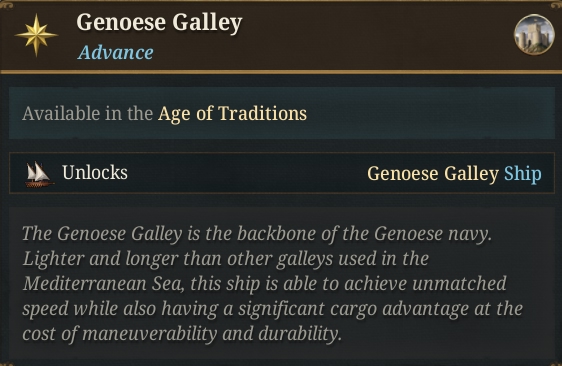The image size is (562, 366).
Task: Open the Age of Traditions link
Action: [x=232, y=114]
